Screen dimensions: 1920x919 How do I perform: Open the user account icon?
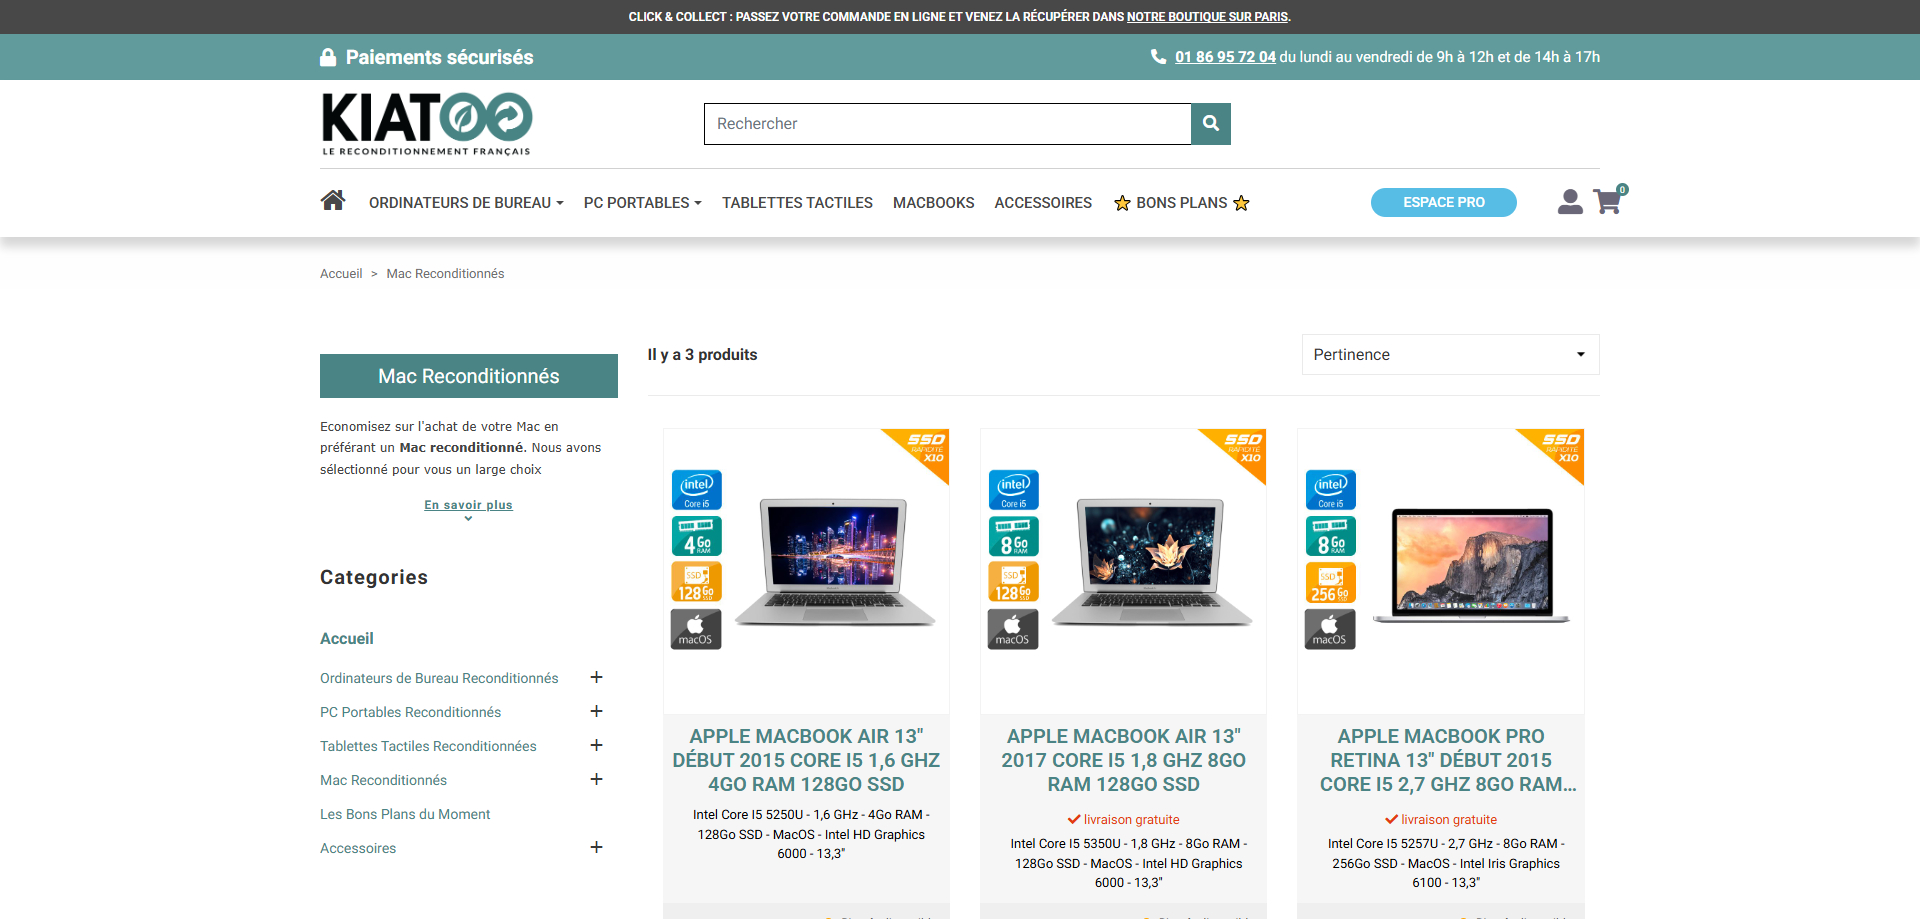[1570, 202]
